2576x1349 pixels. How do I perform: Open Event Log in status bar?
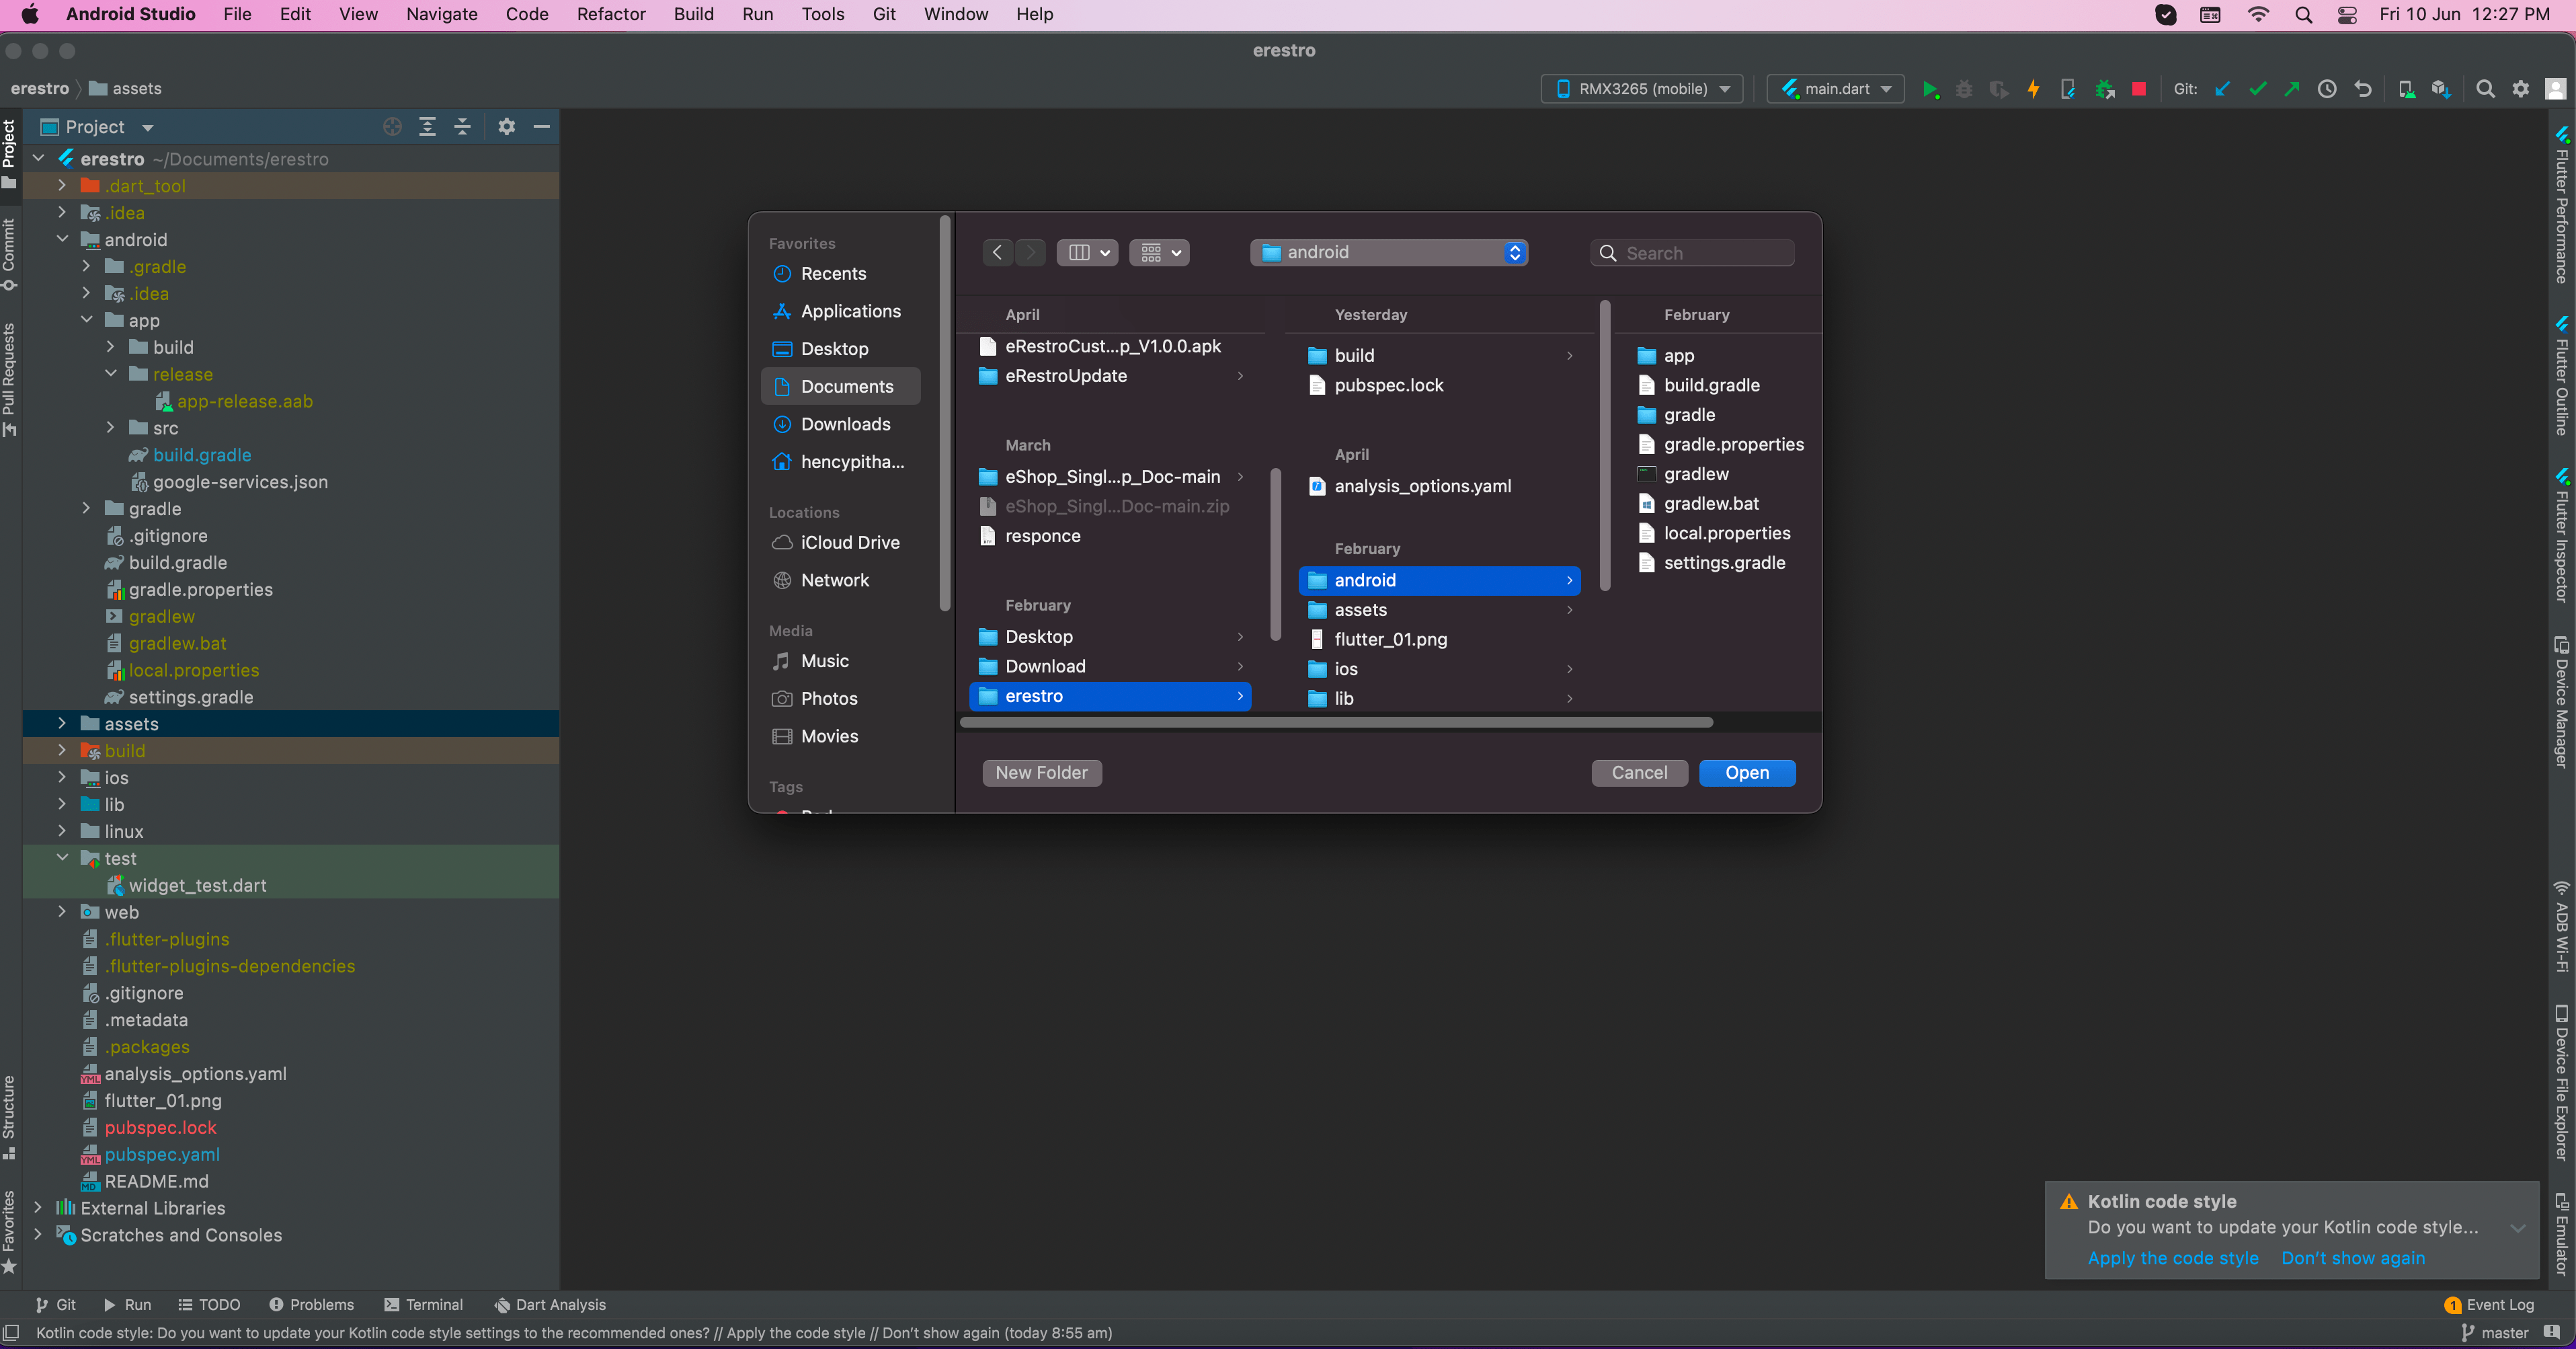pos(2489,1305)
